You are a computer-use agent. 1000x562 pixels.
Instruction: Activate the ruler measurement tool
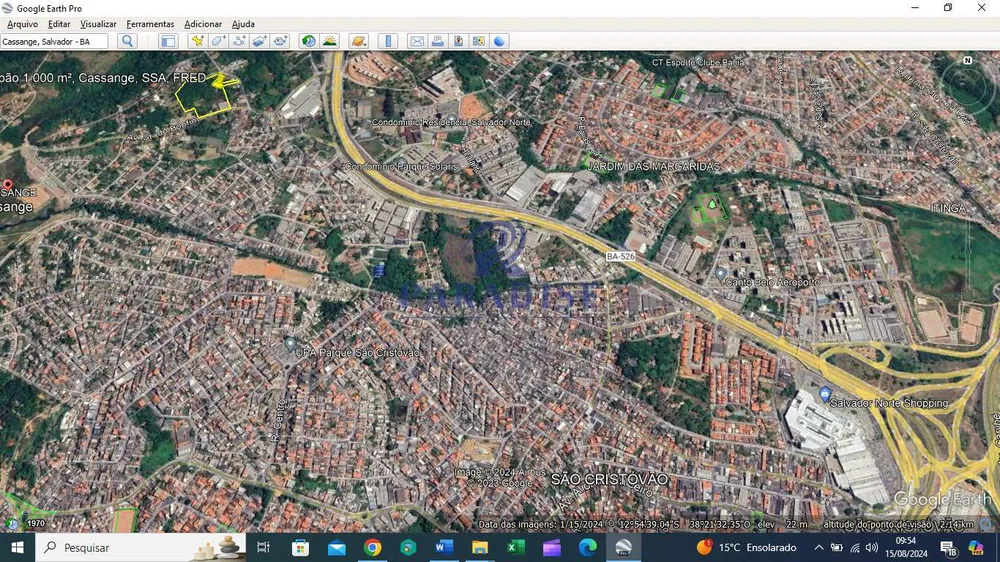(x=388, y=41)
